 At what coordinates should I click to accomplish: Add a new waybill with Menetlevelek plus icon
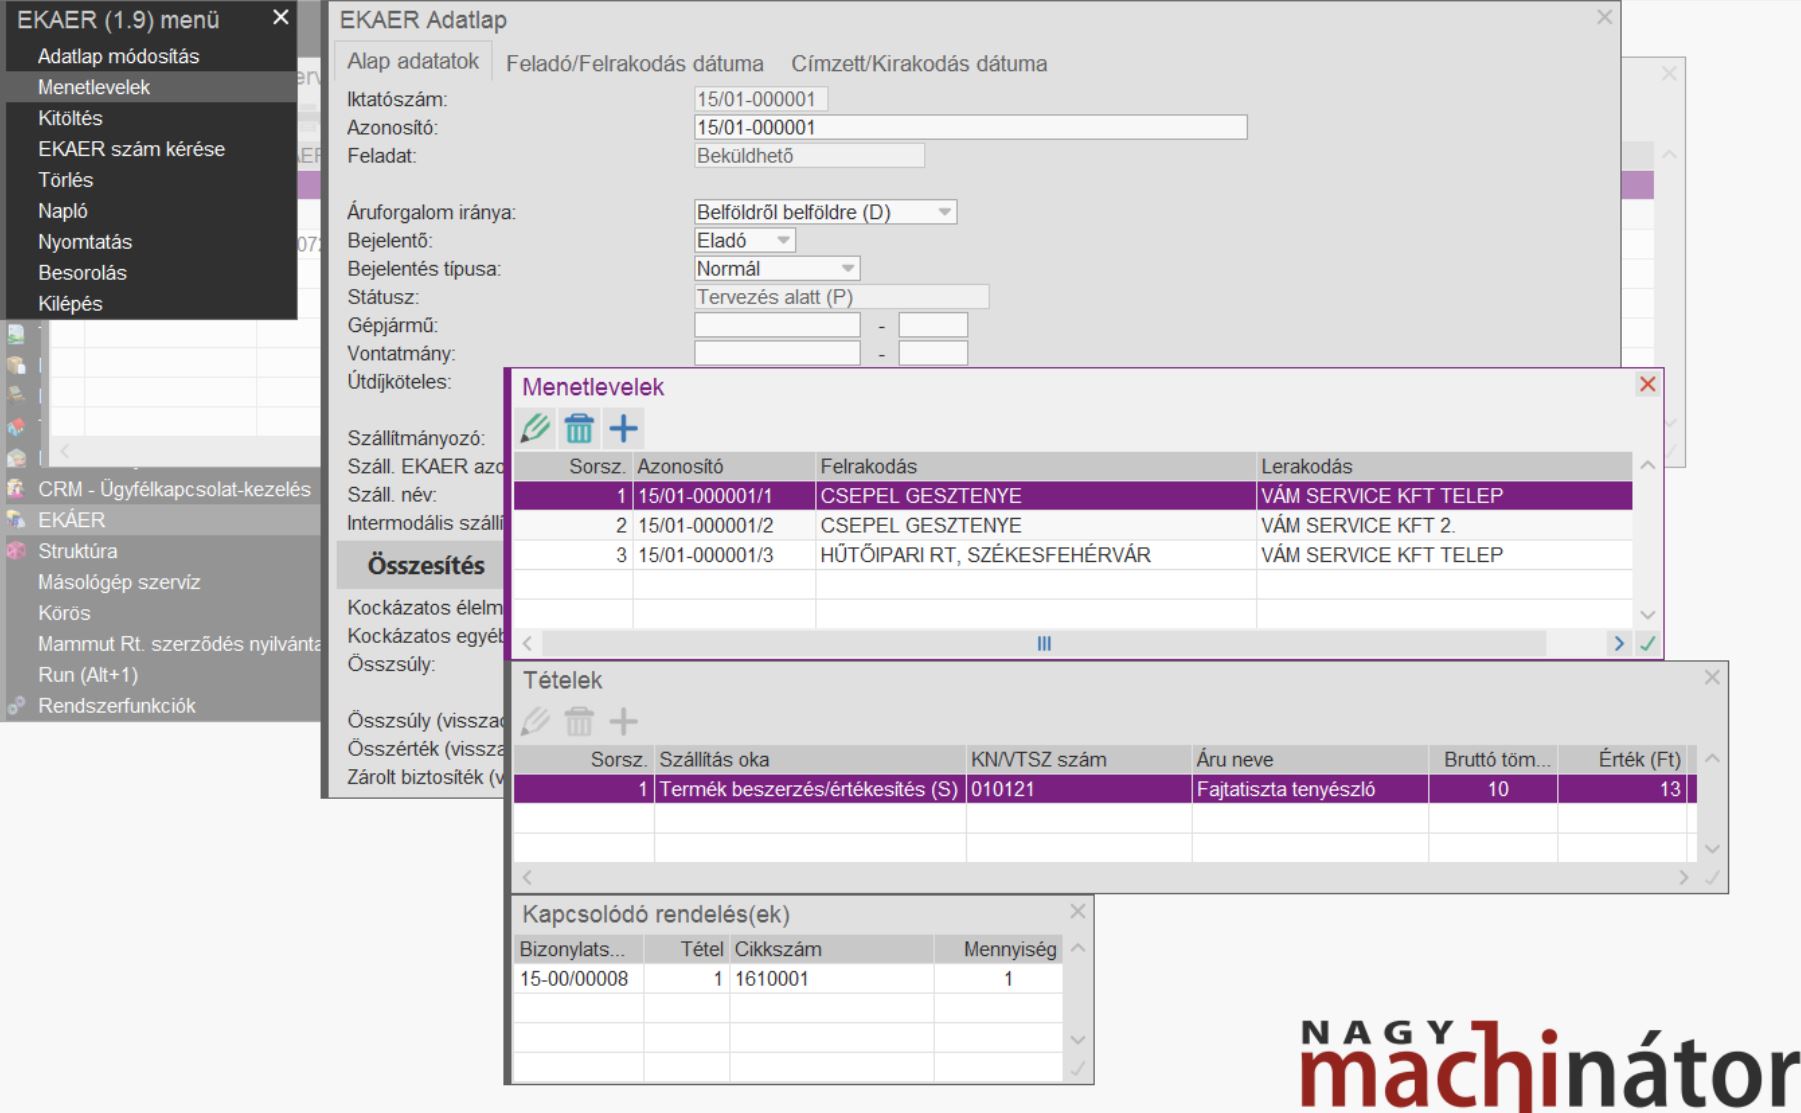click(623, 429)
